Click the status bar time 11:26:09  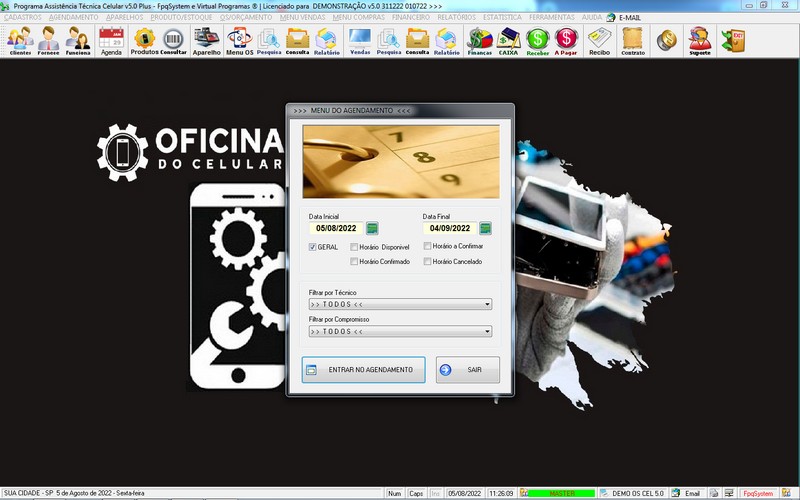pyautogui.click(x=501, y=493)
